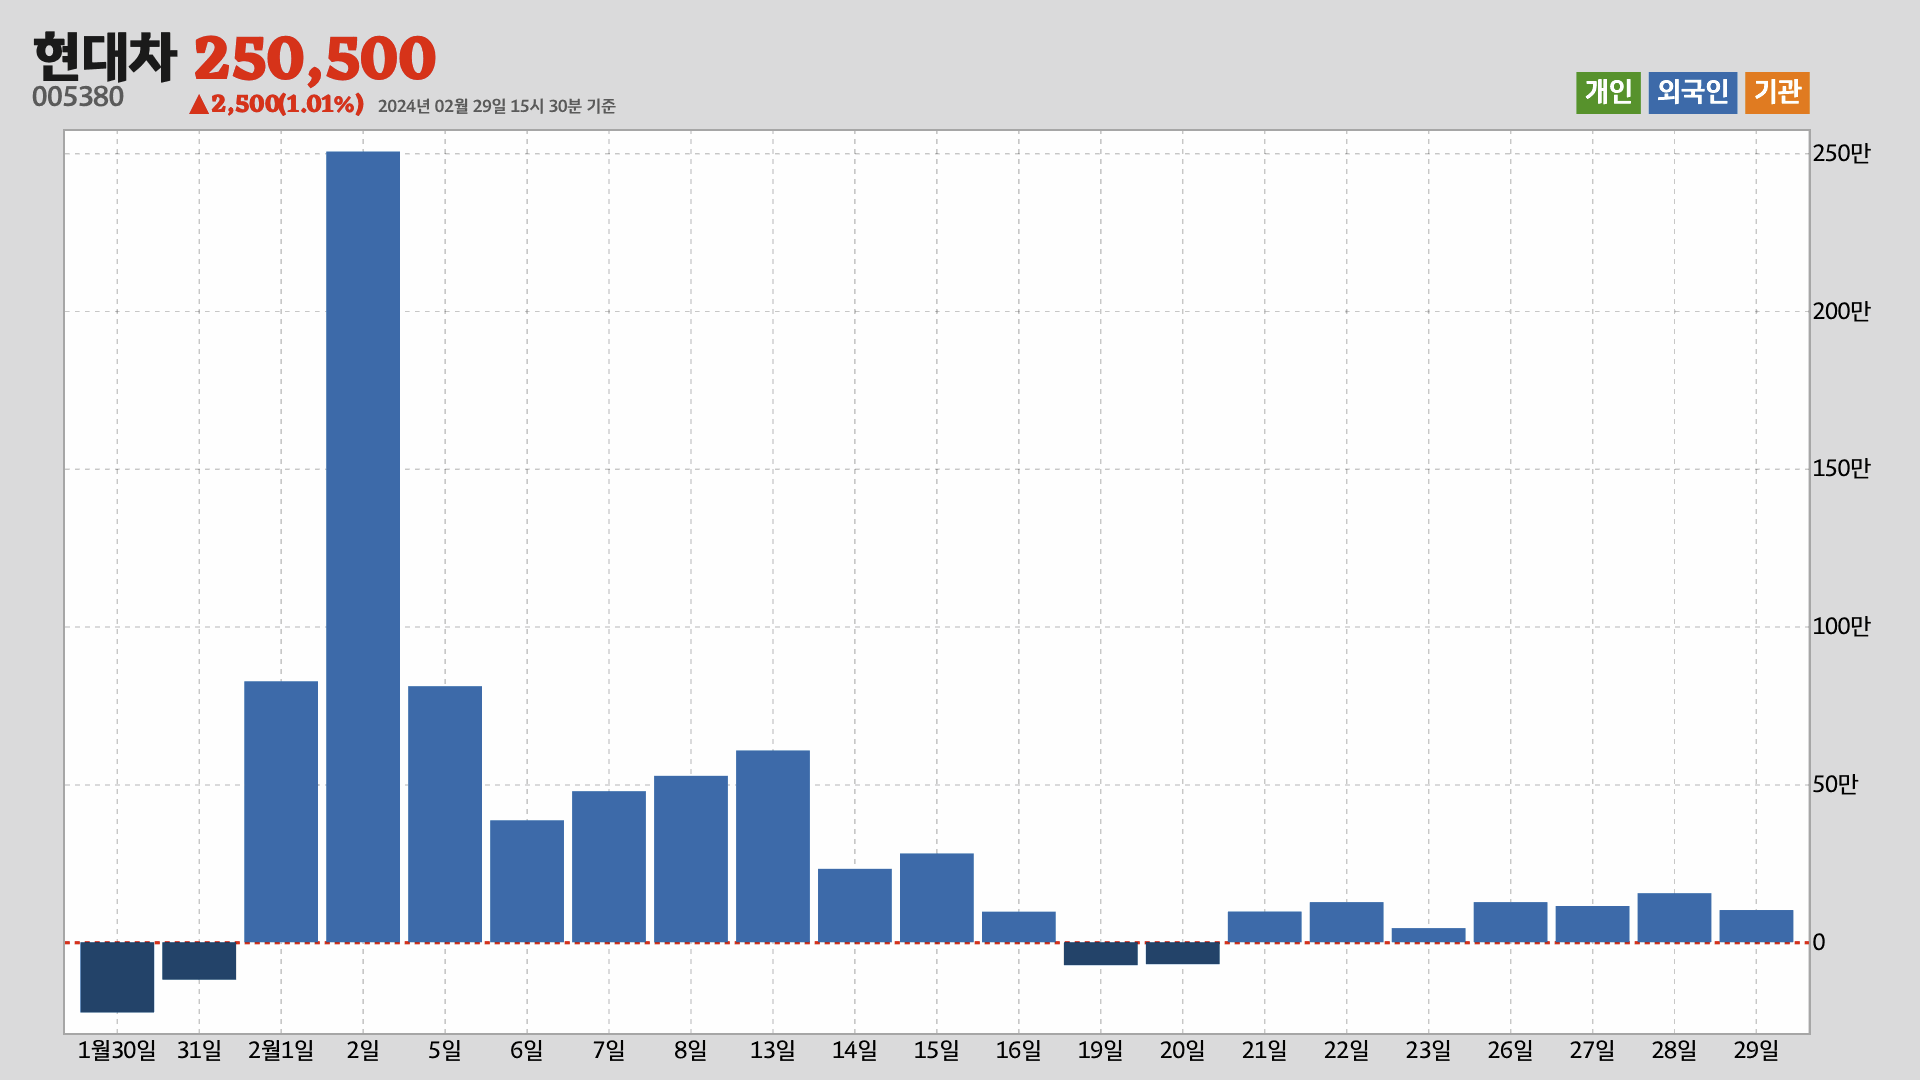This screenshot has width=1920, height=1080.
Task: Click the bar for 15일
Action: pyautogui.click(x=937, y=898)
